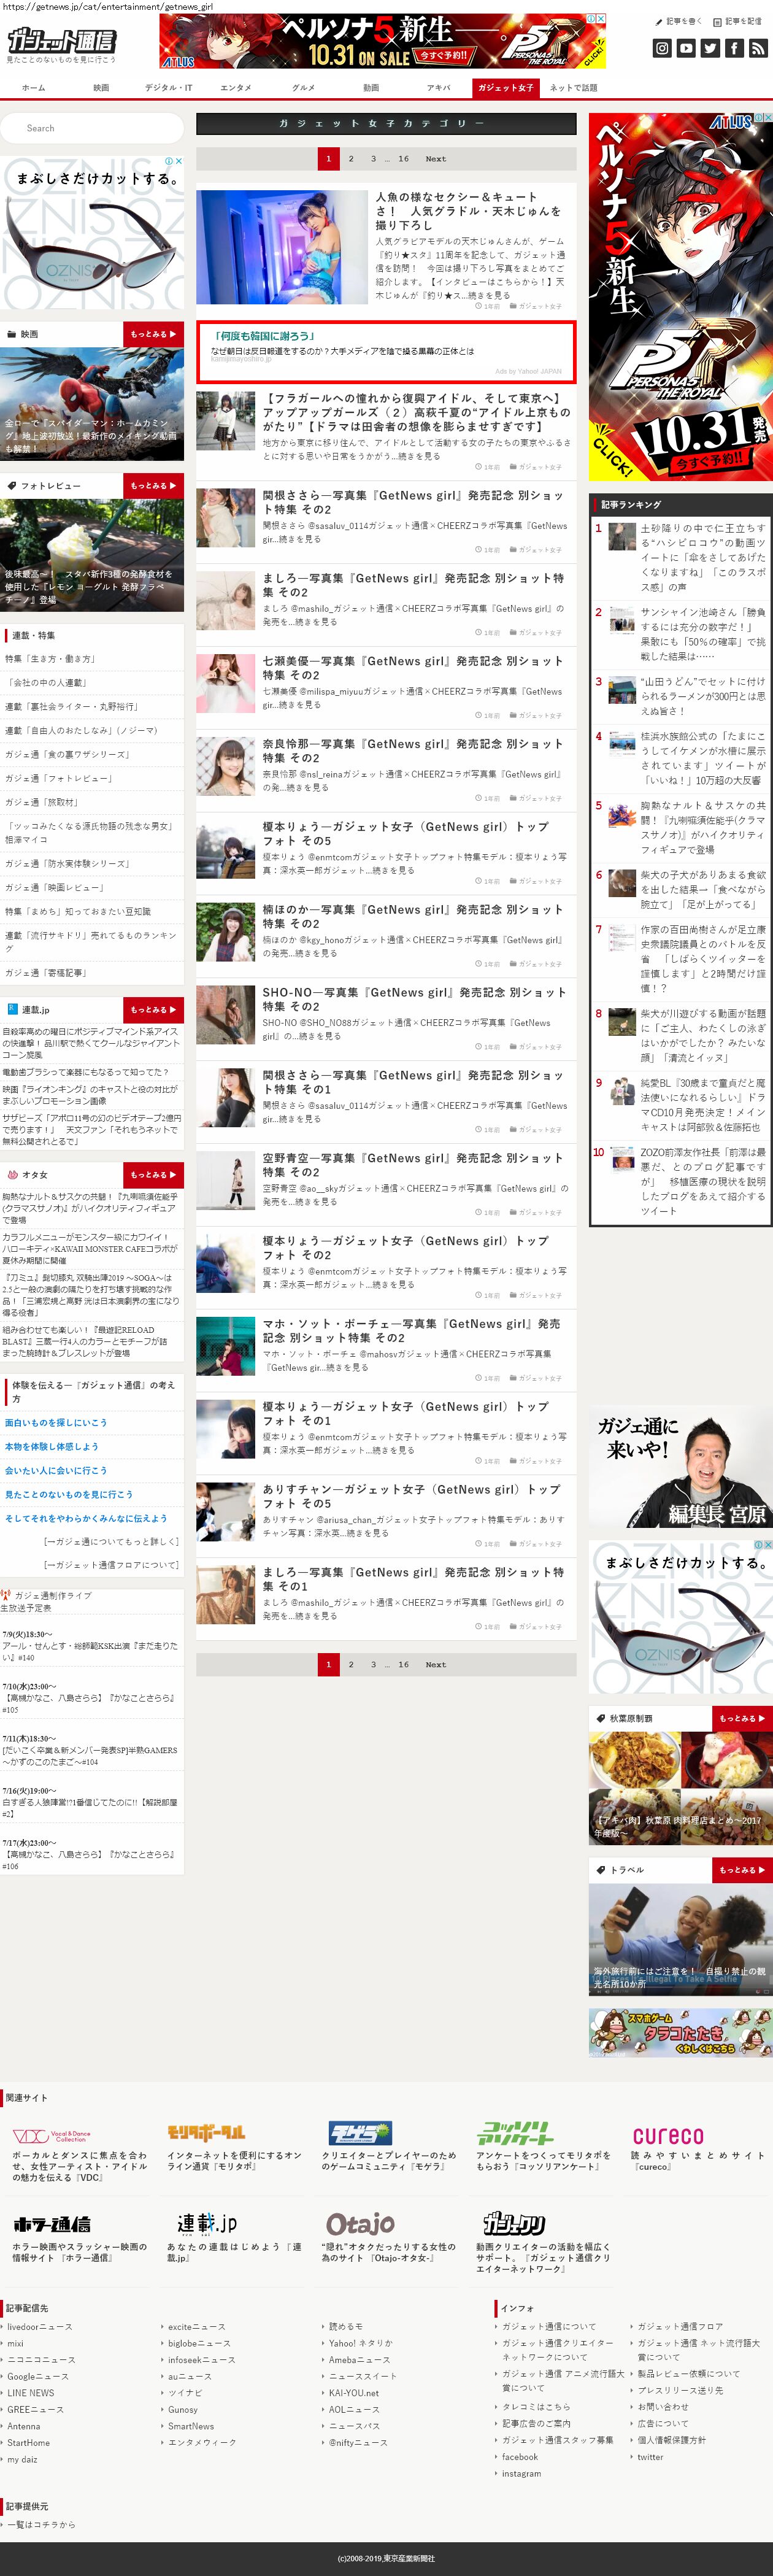Switch to the ネットで話題 tab
The width and height of the screenshot is (773, 2576).
tap(573, 88)
